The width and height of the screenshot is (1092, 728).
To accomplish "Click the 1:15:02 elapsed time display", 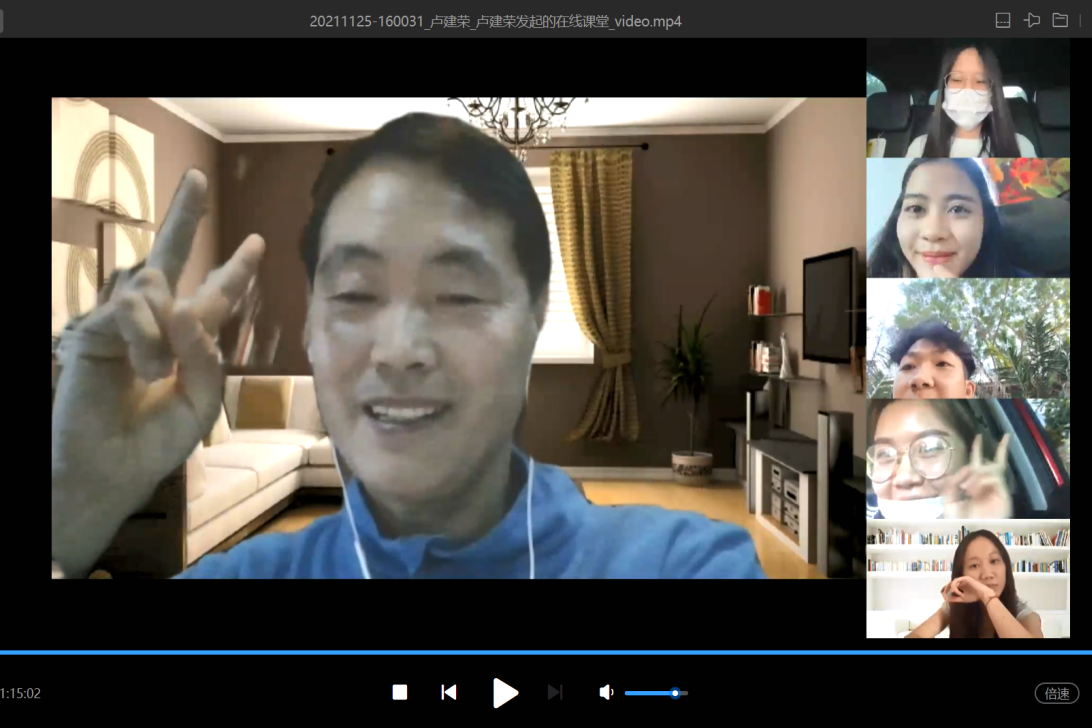I will pos(20,693).
